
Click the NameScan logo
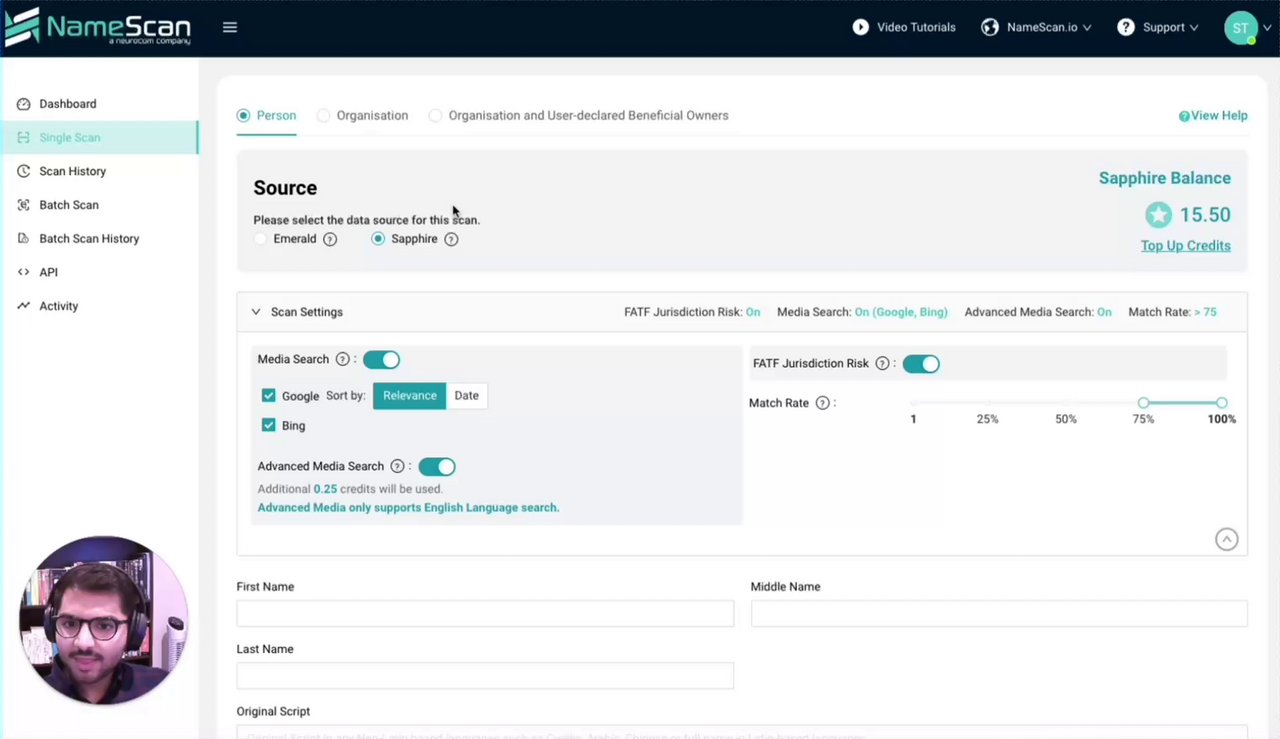97,27
